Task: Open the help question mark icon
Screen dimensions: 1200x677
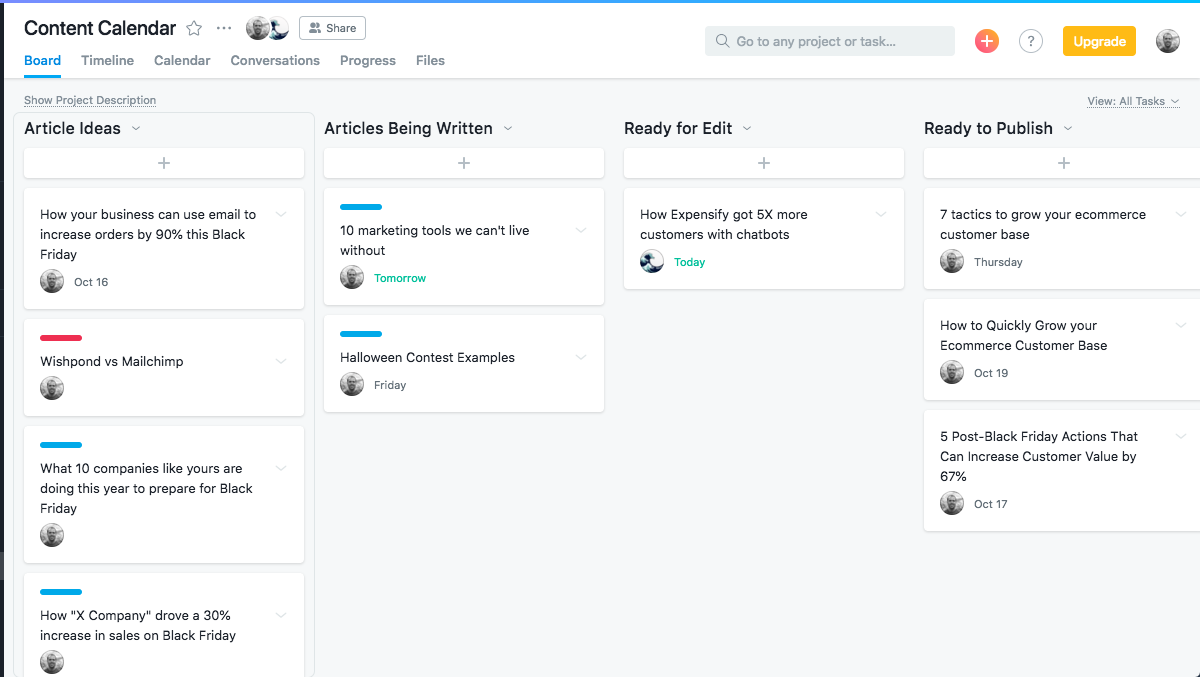Action: point(1031,41)
